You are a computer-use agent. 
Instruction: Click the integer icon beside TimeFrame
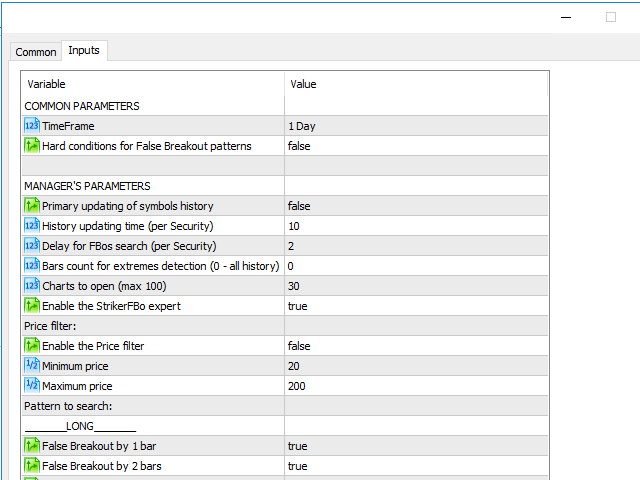[32, 126]
